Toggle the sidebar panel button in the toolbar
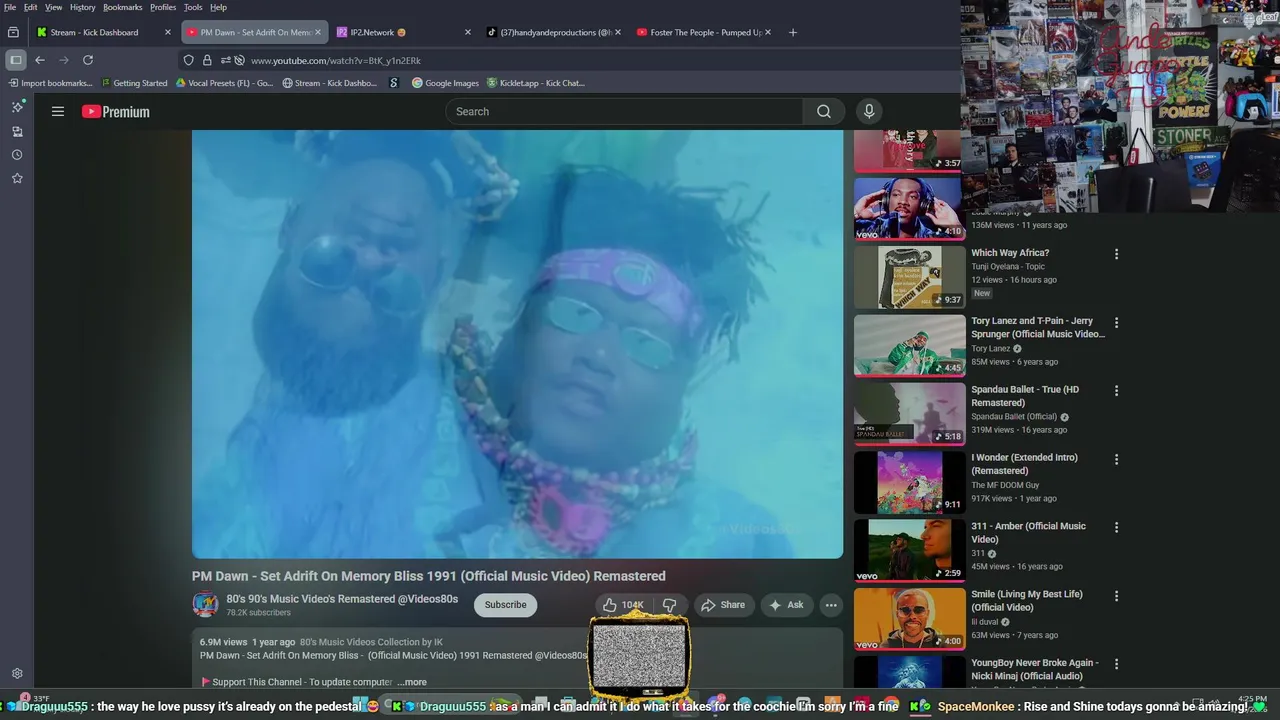Viewport: 1280px width, 720px height. tap(16, 60)
